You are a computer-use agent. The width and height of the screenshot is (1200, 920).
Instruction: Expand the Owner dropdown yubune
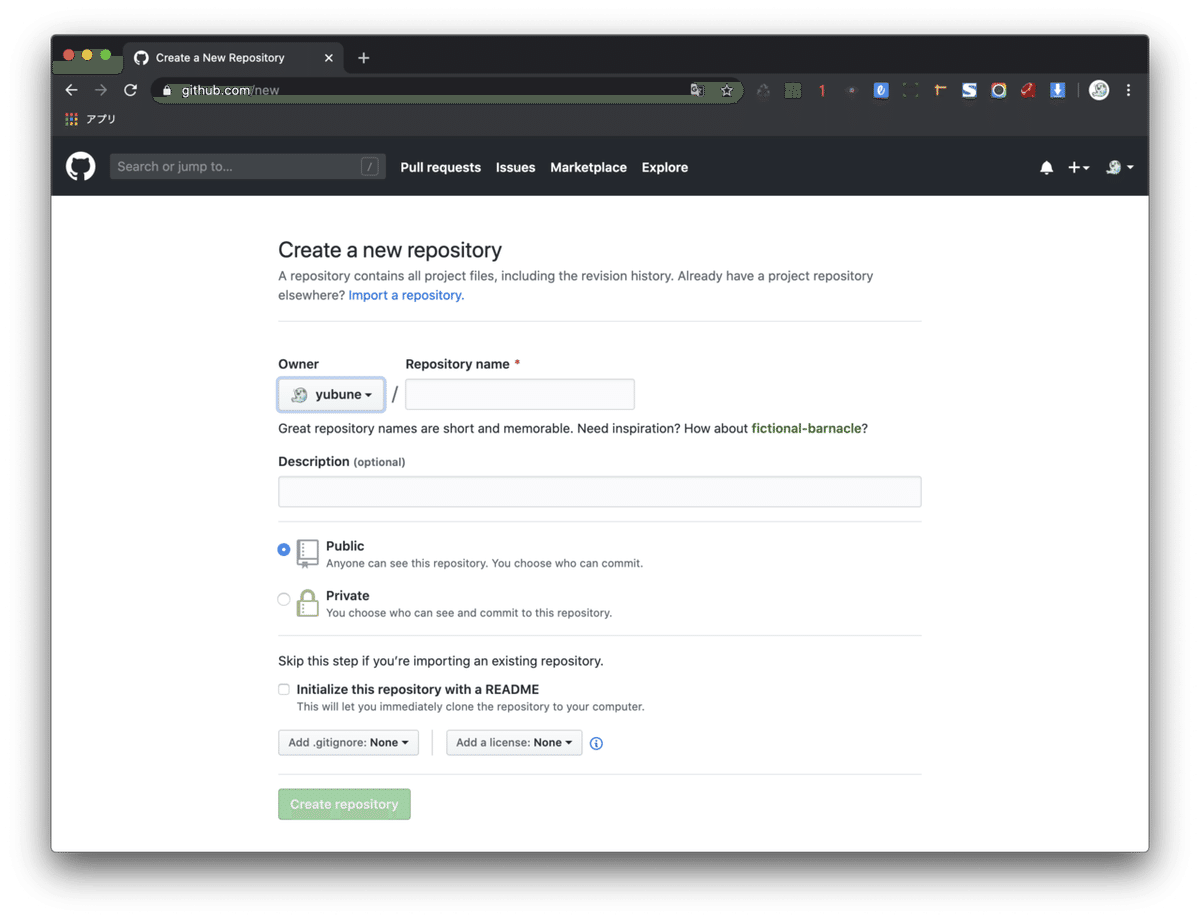(x=331, y=395)
